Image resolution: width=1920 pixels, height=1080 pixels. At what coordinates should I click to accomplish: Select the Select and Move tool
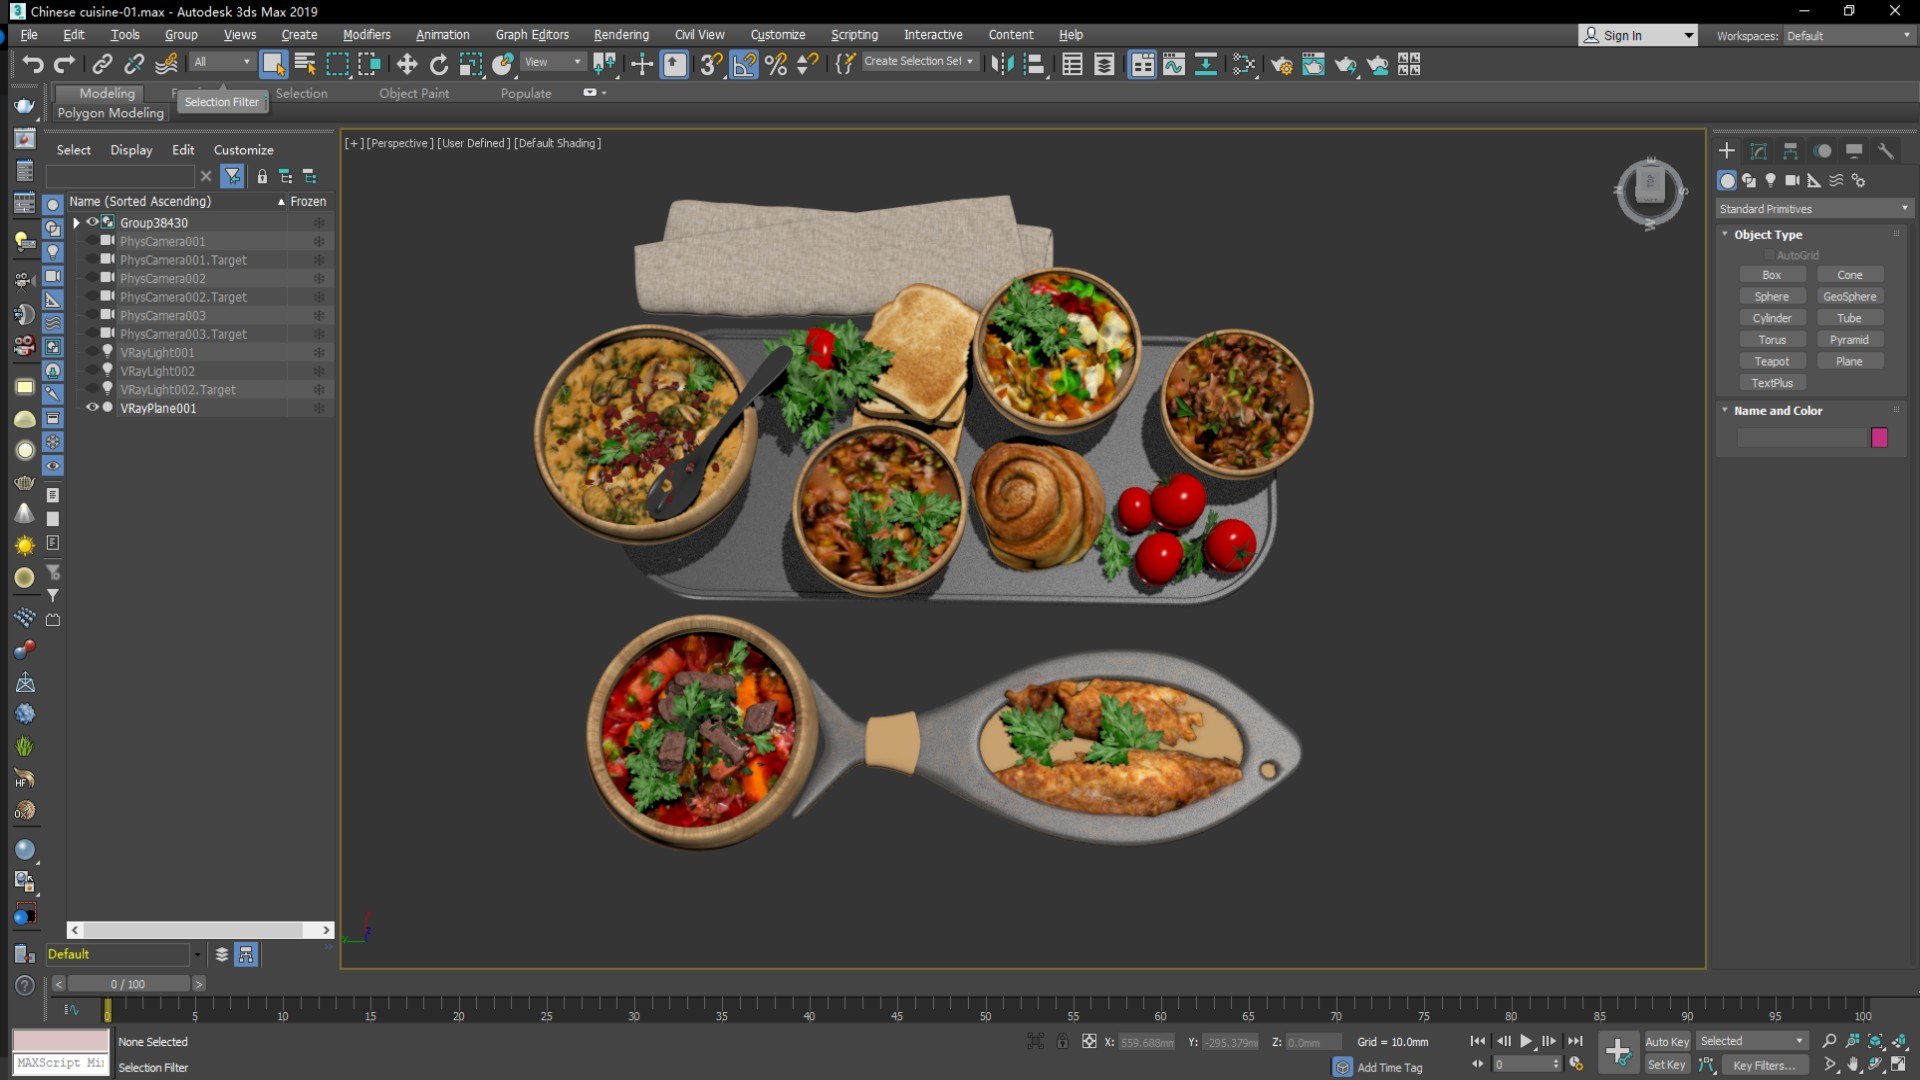click(x=406, y=64)
